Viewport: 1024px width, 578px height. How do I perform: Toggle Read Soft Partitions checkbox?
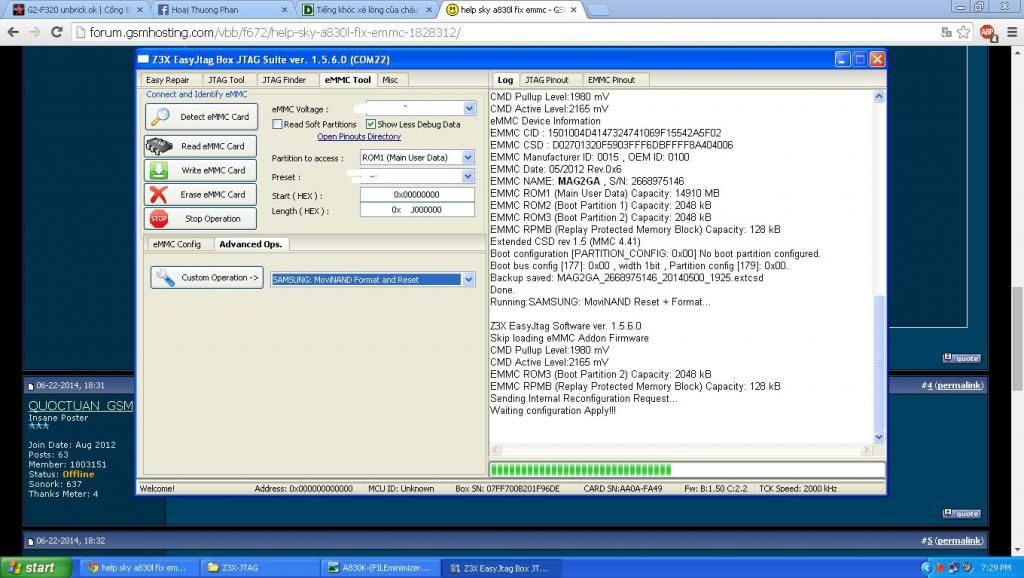tap(278, 124)
